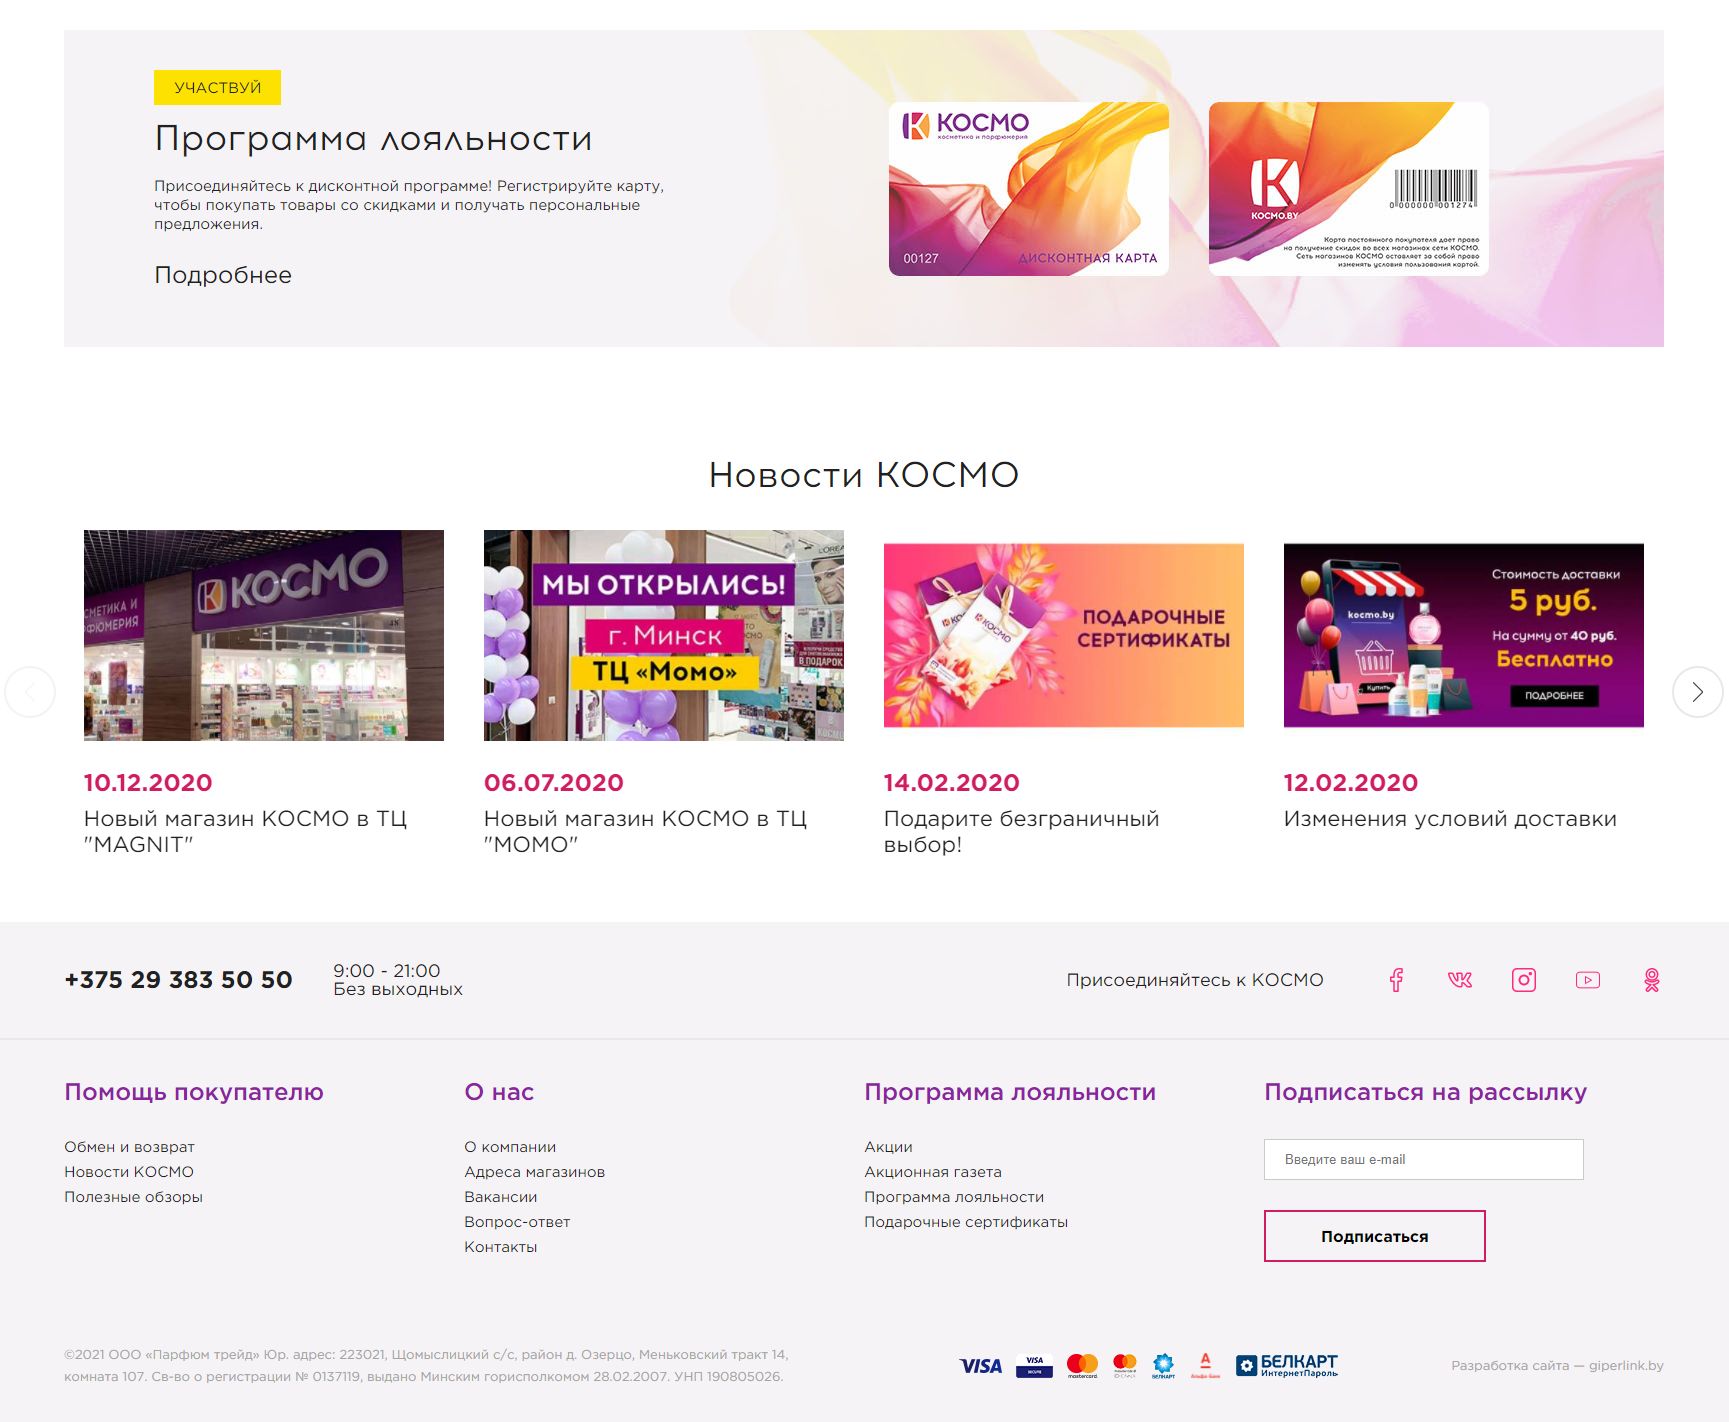Open Полезные обзоры footer link
This screenshot has width=1729, height=1422.
133,1197
